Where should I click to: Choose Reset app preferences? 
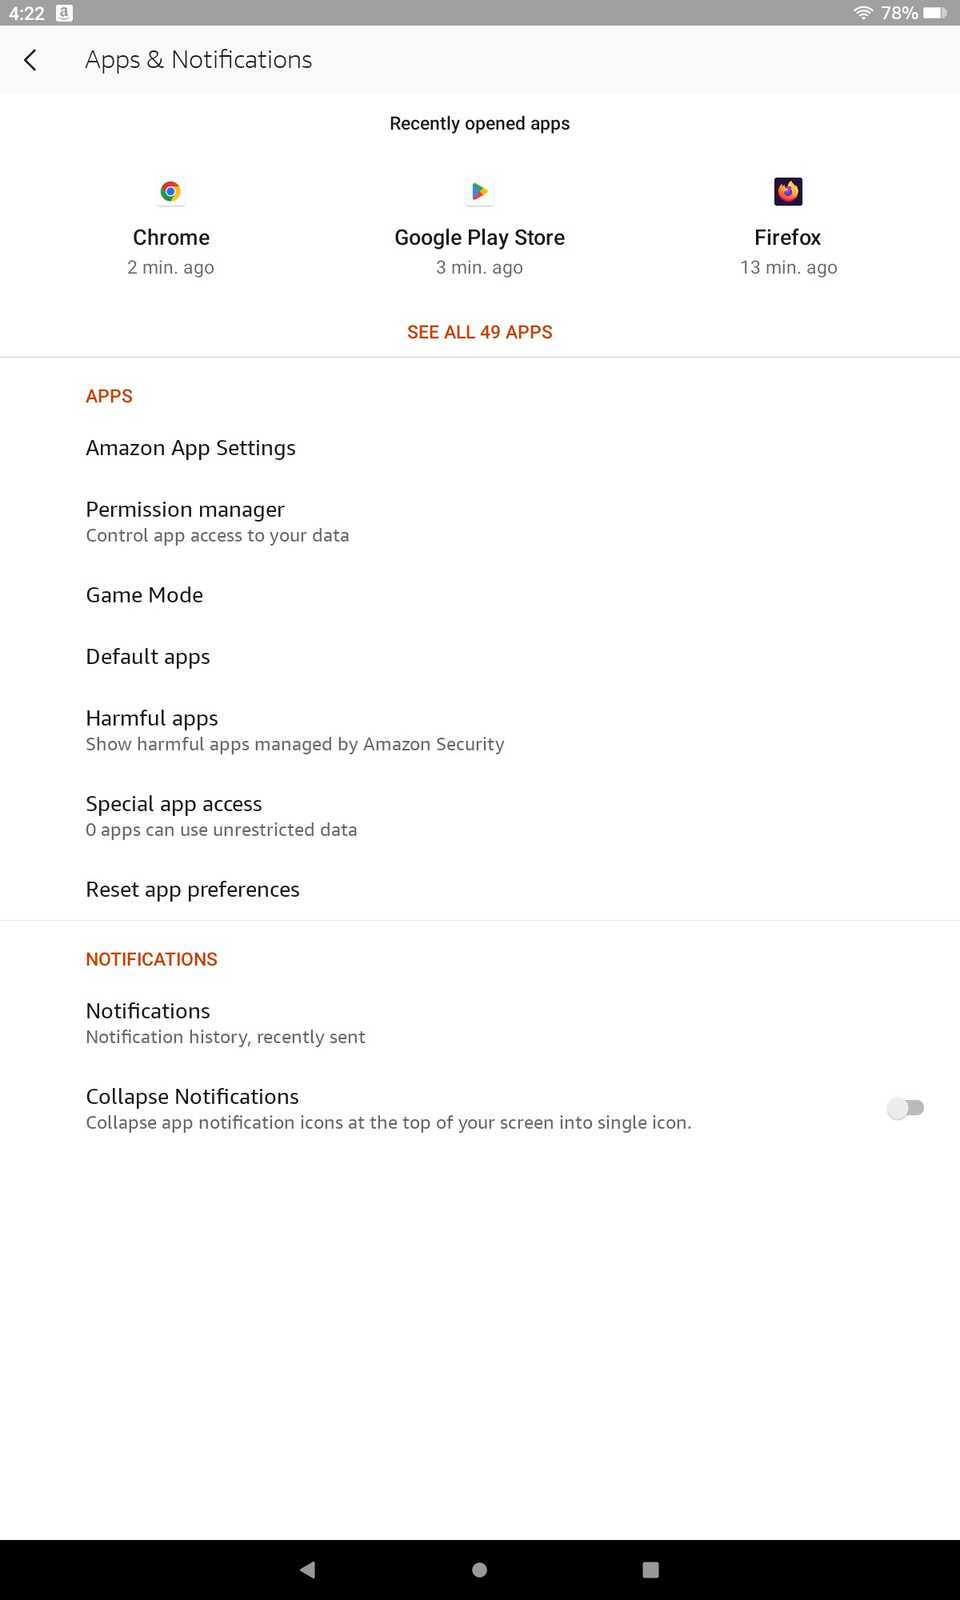[x=193, y=889]
